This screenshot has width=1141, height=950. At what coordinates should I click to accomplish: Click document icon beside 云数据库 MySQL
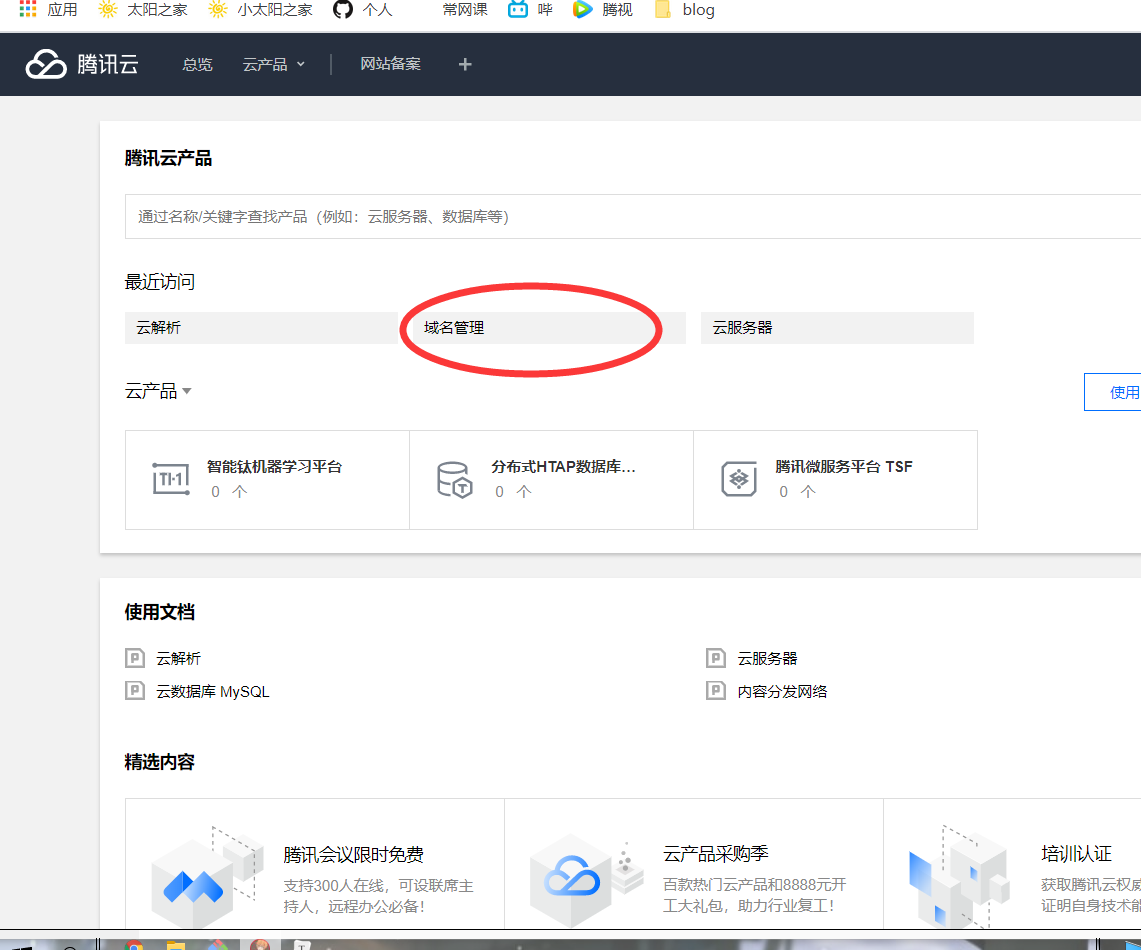pyautogui.click(x=135, y=690)
